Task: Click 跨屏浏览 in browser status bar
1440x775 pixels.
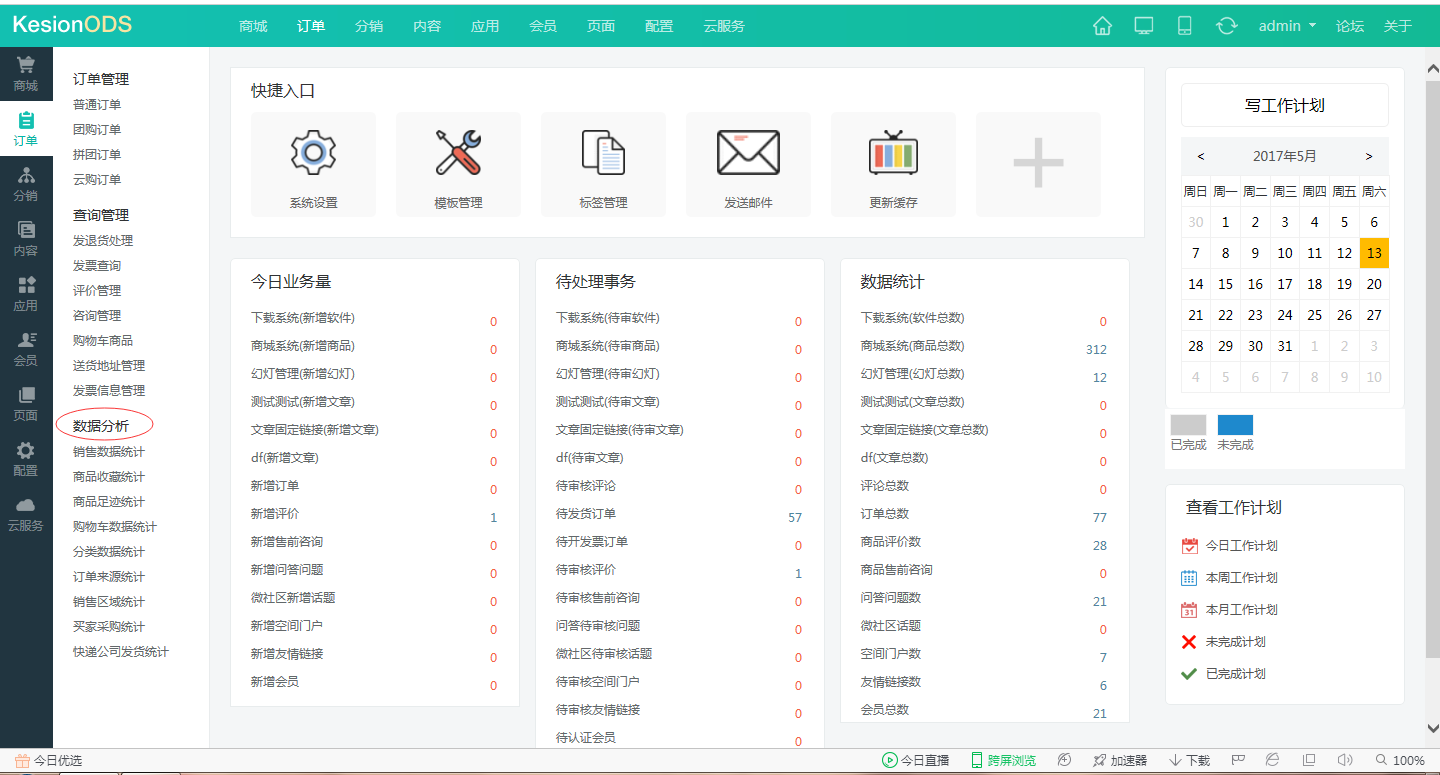Action: 1003,761
